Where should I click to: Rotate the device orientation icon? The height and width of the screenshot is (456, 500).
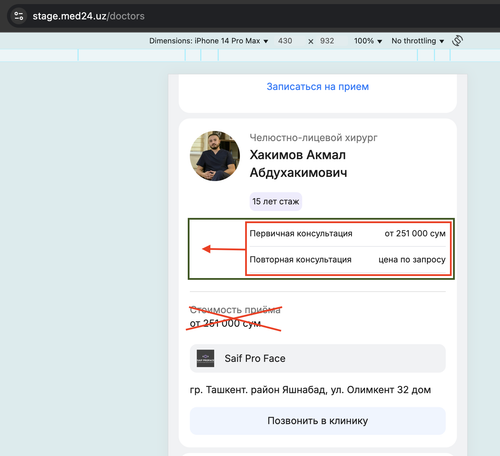(457, 41)
